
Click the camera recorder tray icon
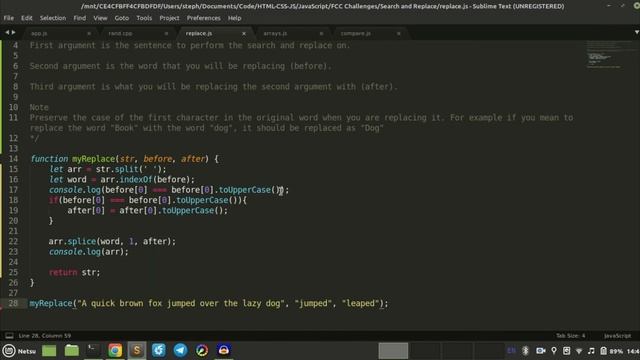coord(541,351)
